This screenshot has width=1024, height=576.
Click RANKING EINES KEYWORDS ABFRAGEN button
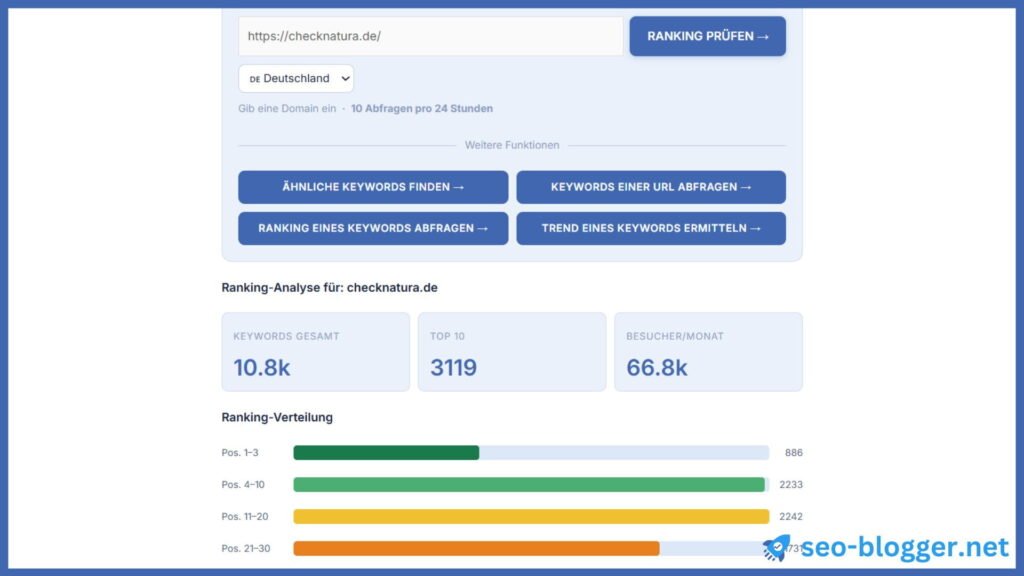click(x=373, y=228)
